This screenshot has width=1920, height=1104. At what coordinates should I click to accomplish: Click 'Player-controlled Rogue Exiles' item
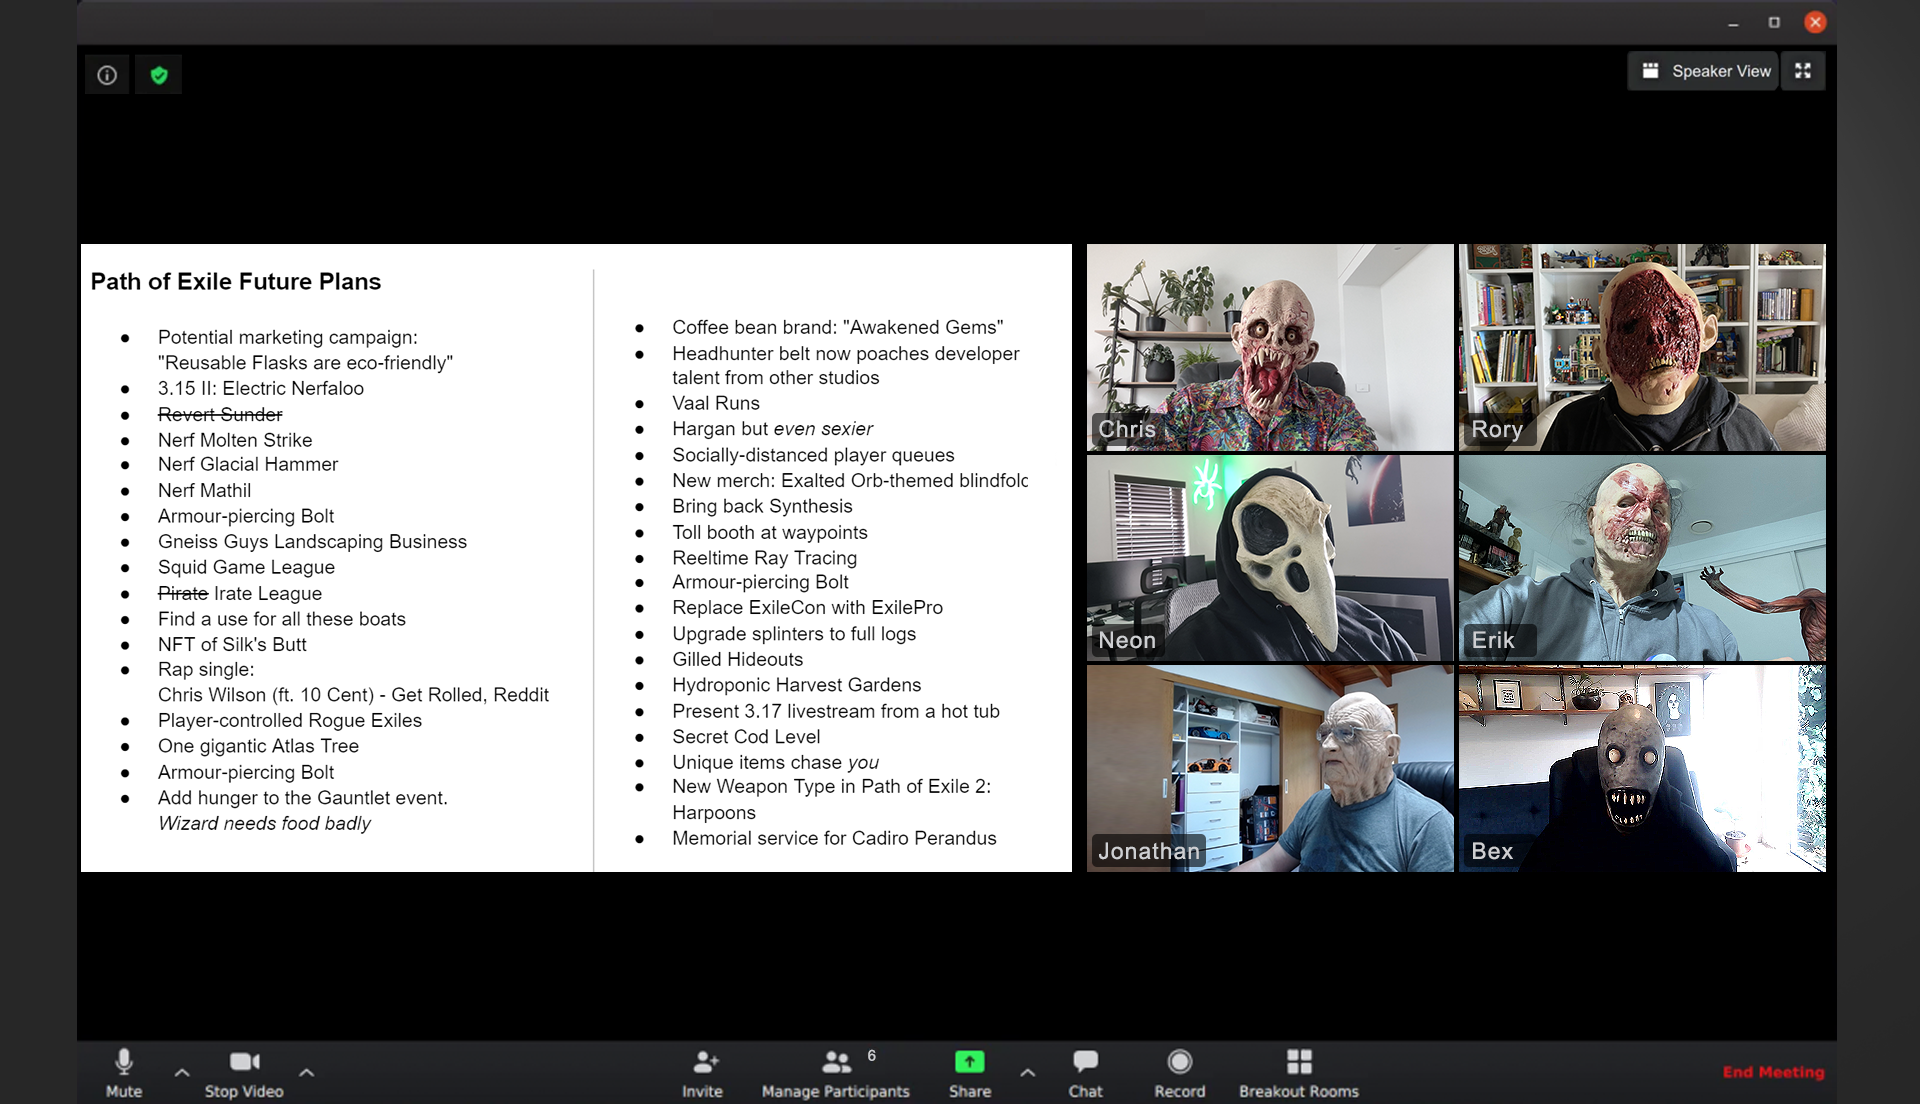click(290, 720)
